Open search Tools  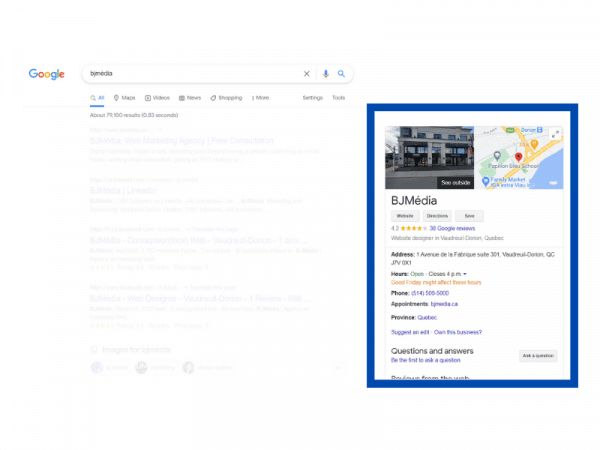338,98
